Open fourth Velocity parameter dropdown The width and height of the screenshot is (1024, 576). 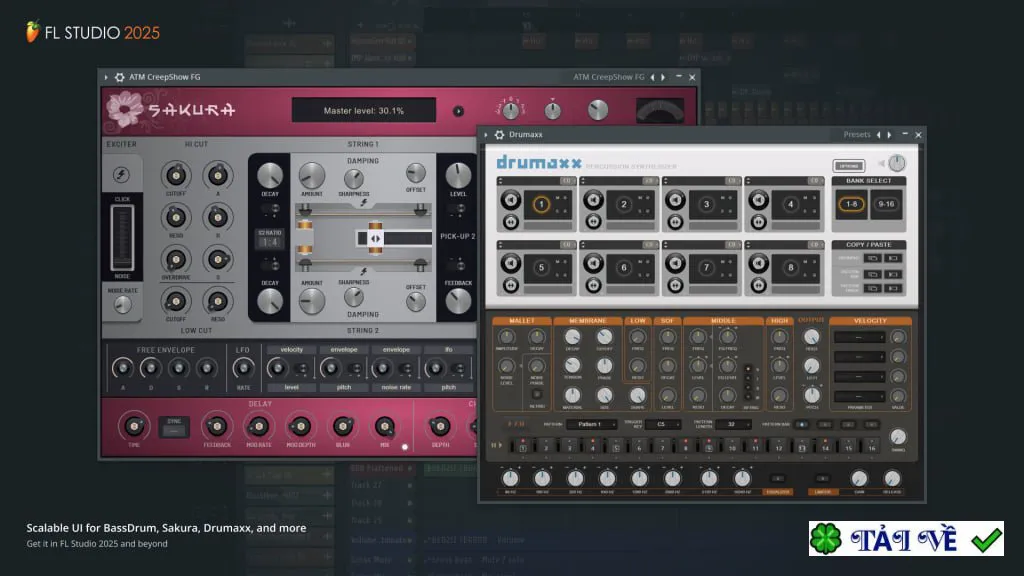859,396
